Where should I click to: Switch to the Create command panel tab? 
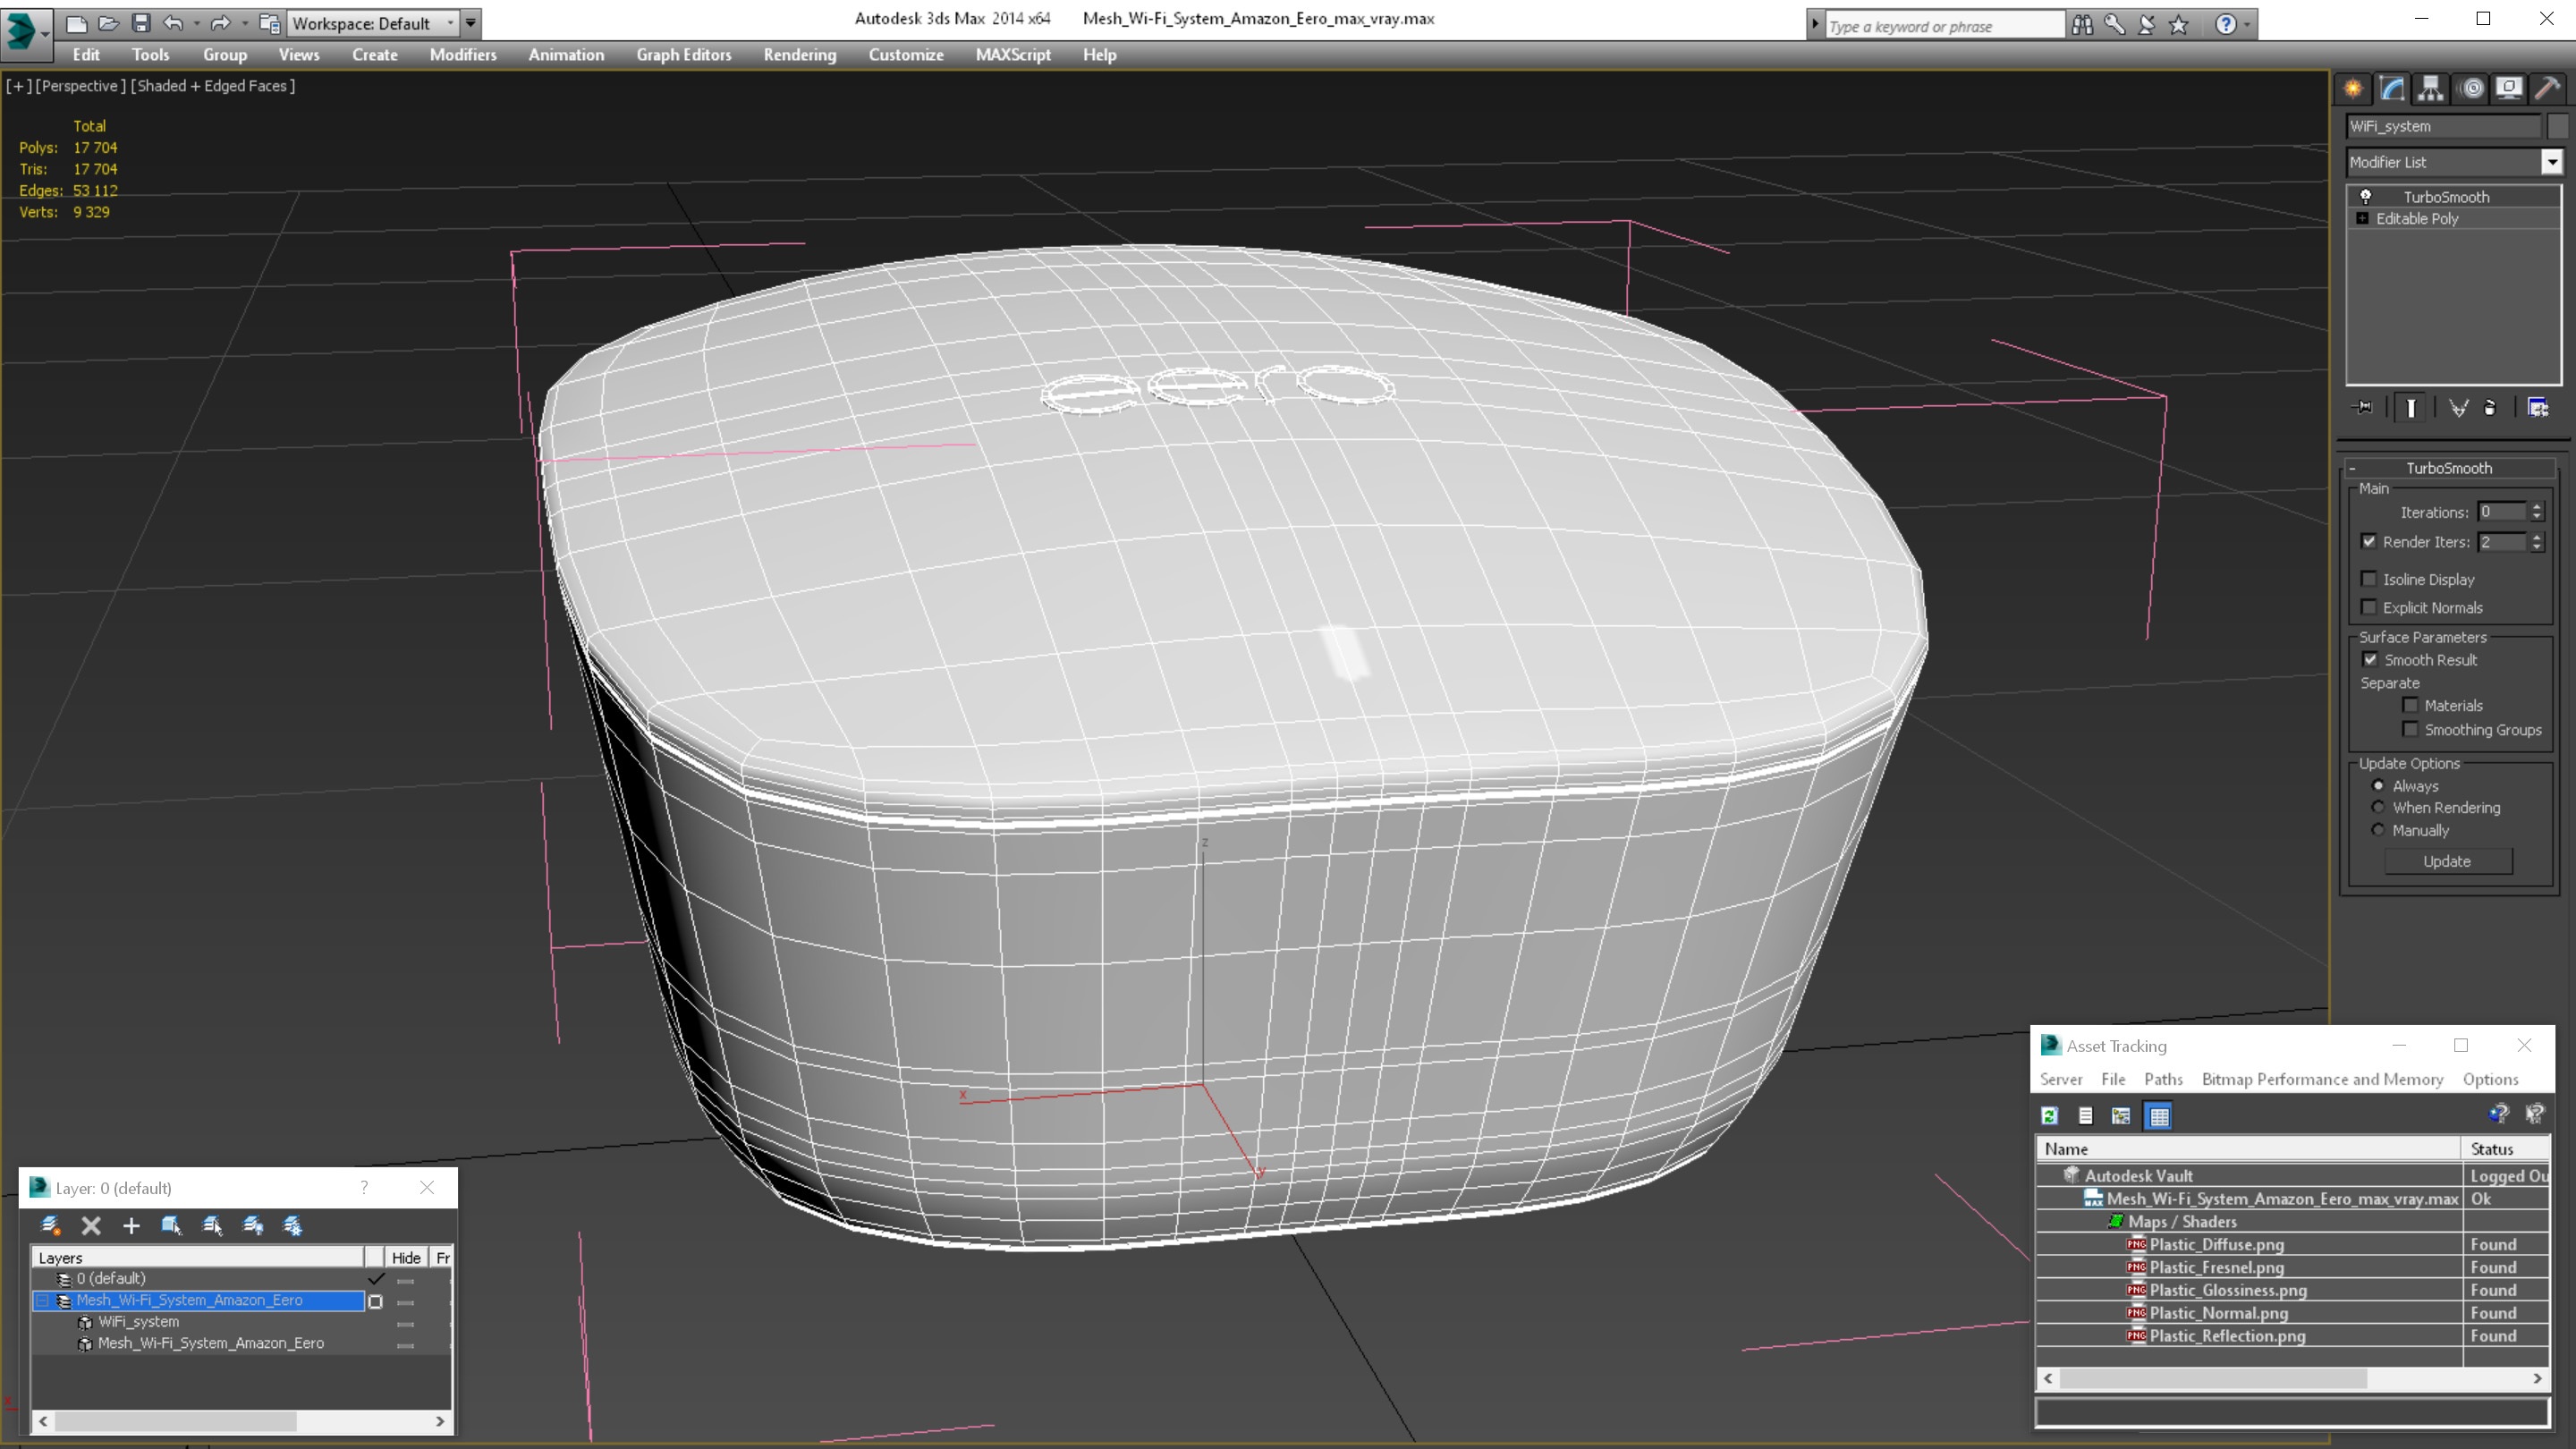(2354, 89)
